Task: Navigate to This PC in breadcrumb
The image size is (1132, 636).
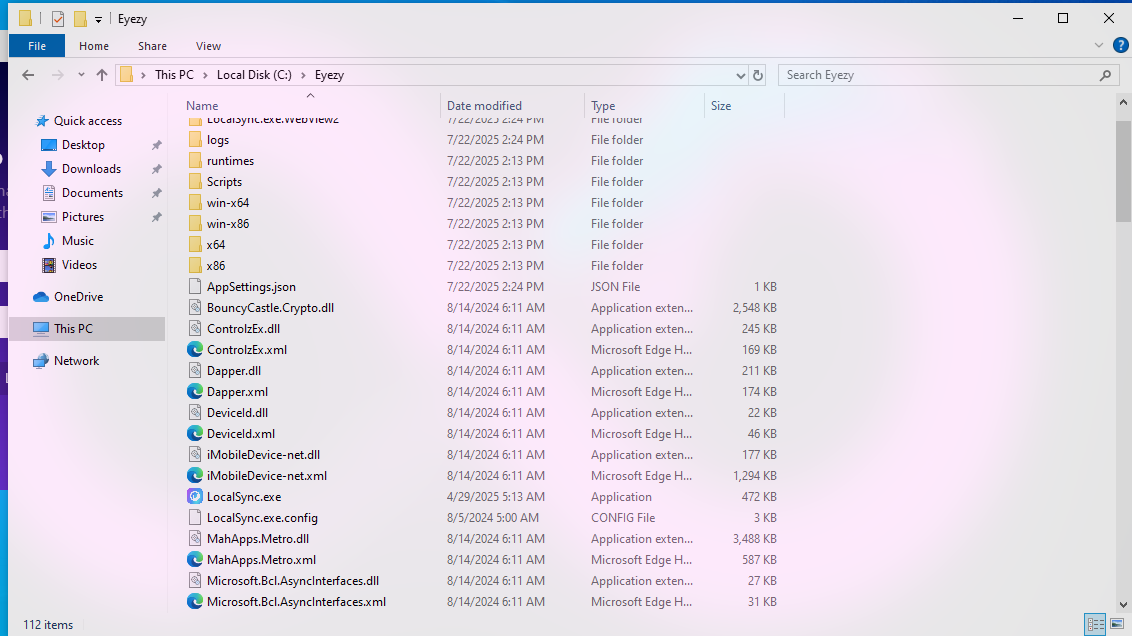Action: click(x=174, y=75)
